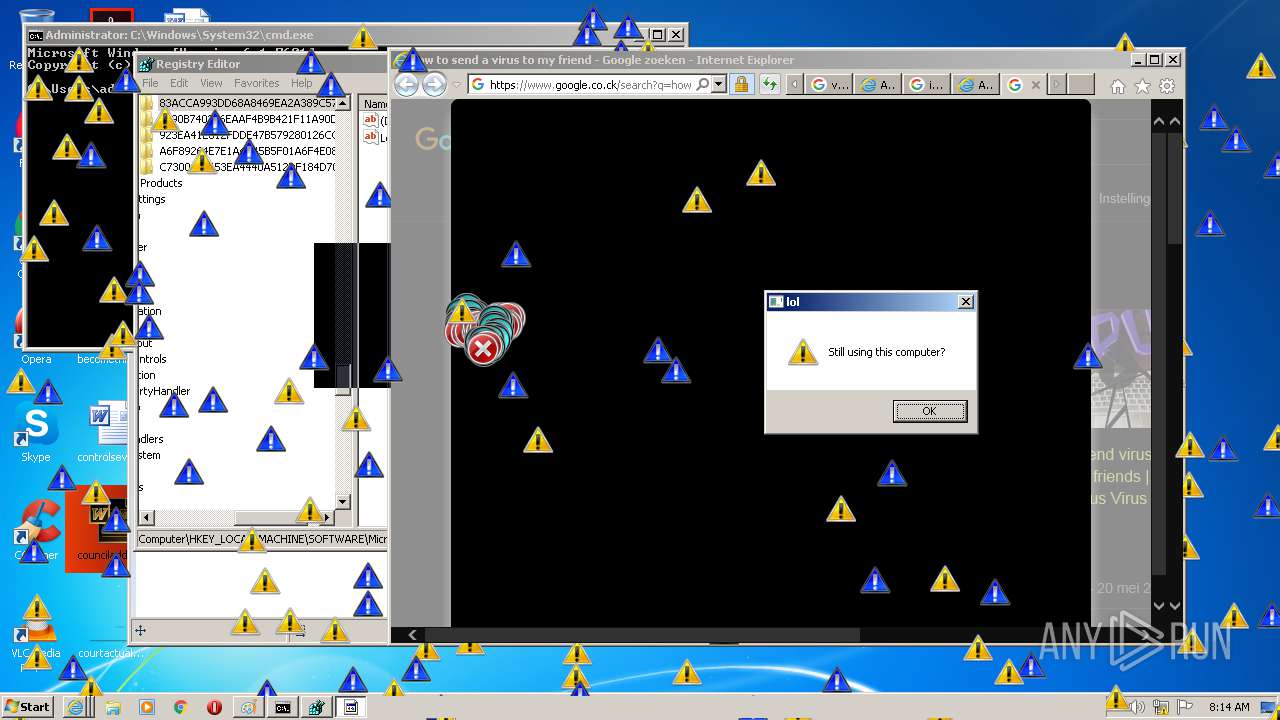Switch to the second IE 'A...' tab

click(975, 85)
